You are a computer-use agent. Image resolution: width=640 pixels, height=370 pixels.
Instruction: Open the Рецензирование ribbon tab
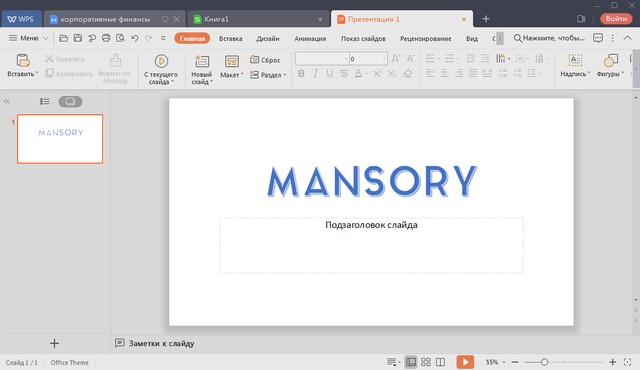point(426,38)
